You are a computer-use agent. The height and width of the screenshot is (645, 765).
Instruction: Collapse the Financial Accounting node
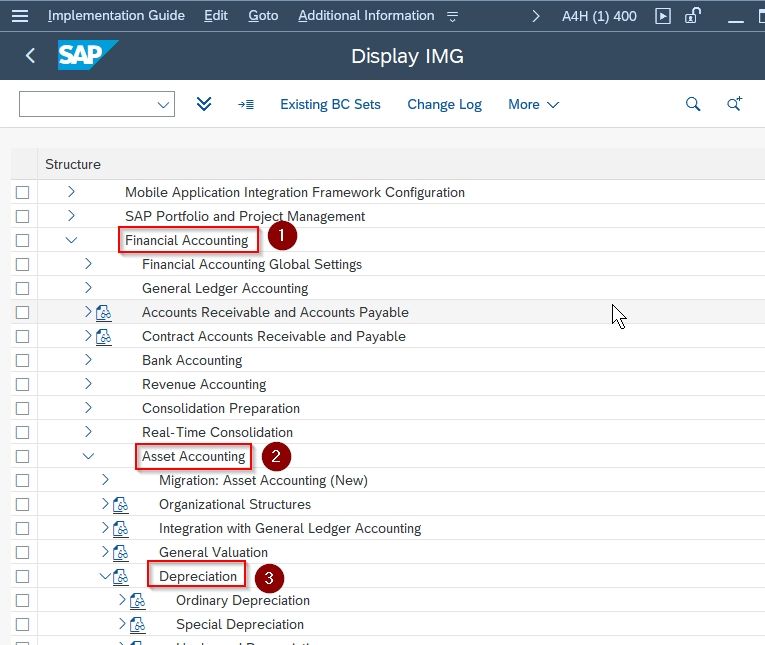click(x=71, y=240)
